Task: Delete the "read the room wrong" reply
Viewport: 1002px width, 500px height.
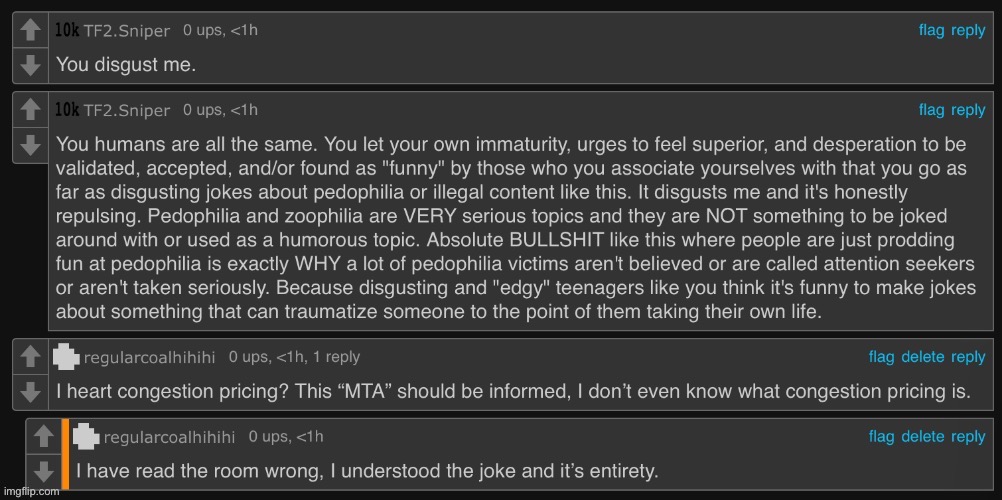Action: [922, 437]
